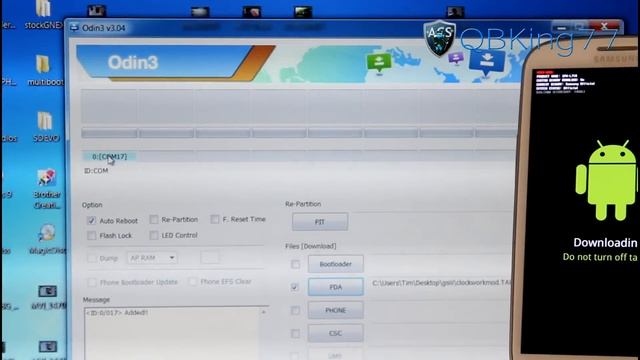The width and height of the screenshot is (640, 360).
Task: Click the PDA file path field
Action: click(442, 282)
